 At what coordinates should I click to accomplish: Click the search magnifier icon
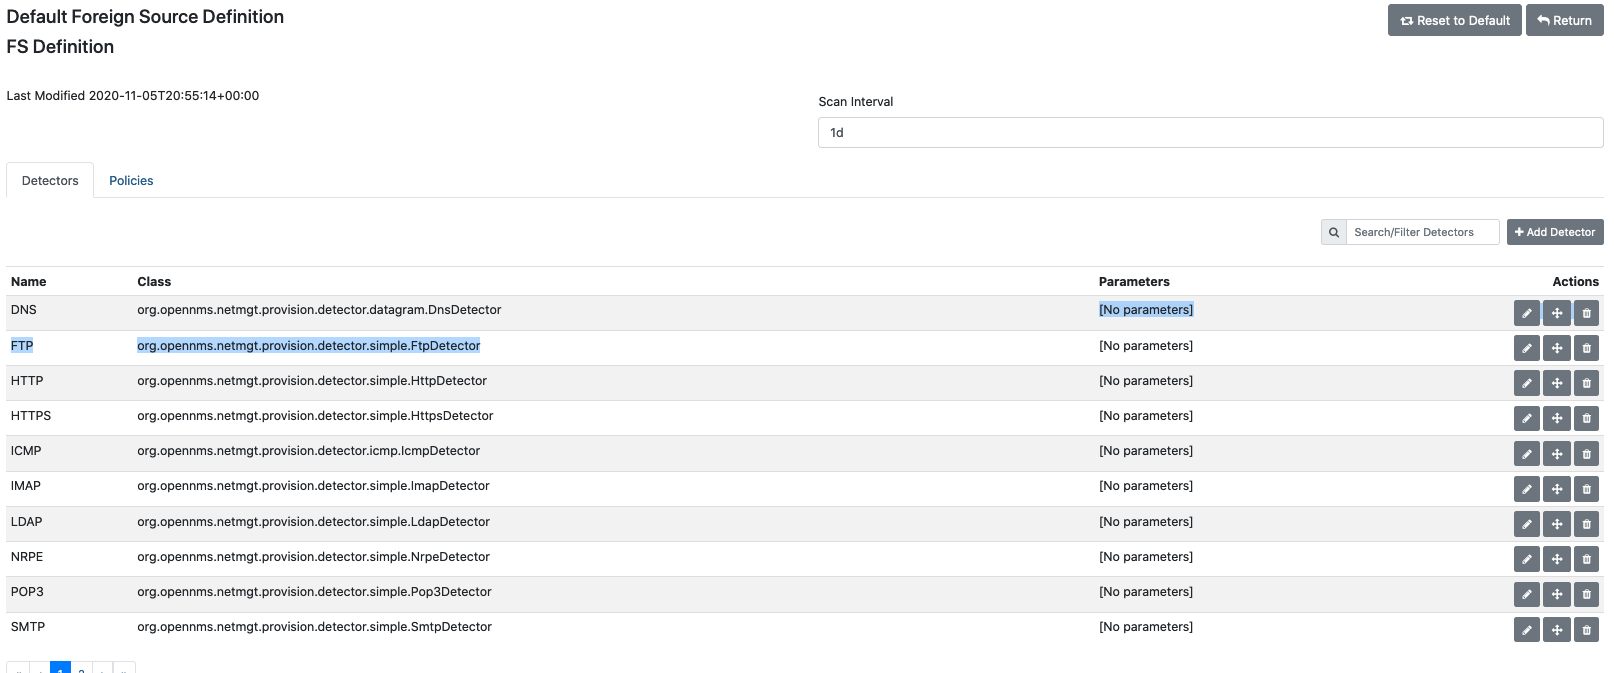tap(1333, 232)
